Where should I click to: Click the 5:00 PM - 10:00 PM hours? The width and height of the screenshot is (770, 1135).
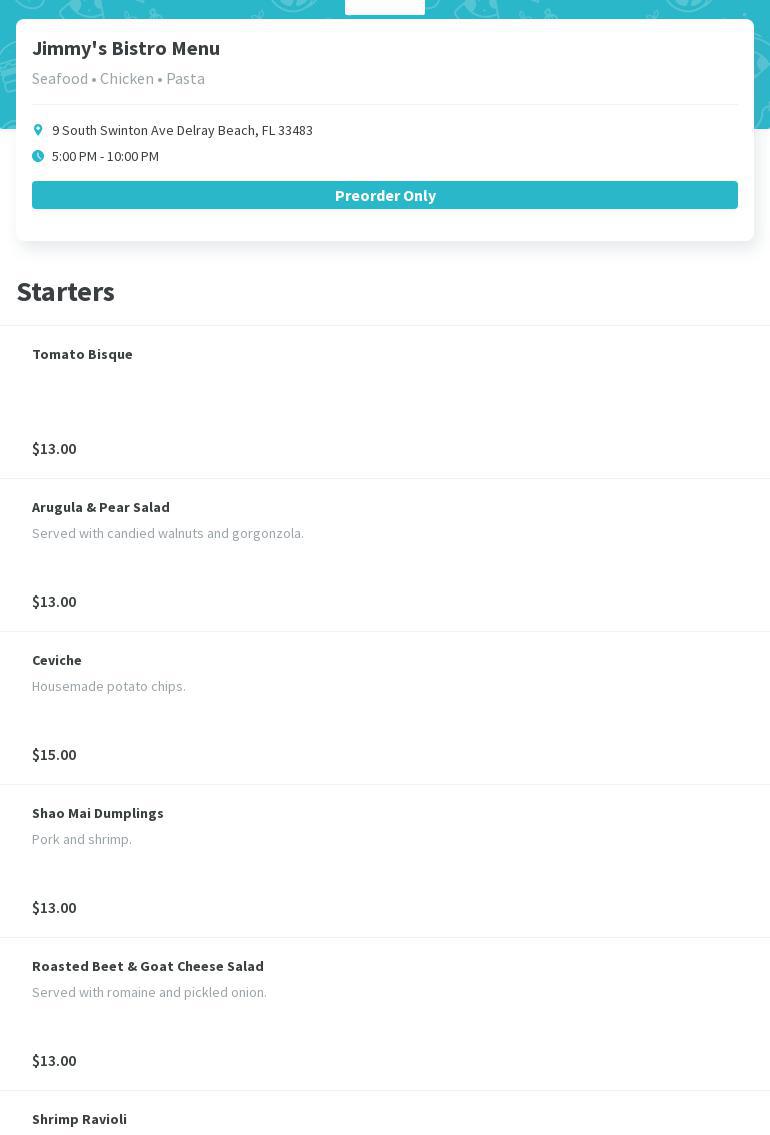pyautogui.click(x=105, y=156)
